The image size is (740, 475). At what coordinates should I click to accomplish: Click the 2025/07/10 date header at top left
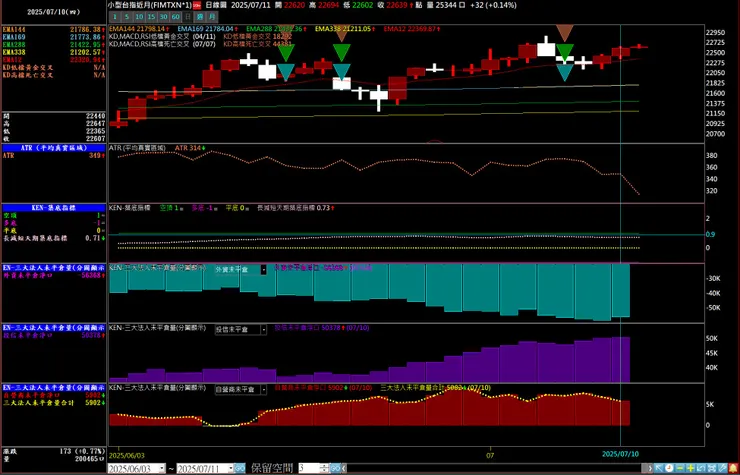tap(54, 12)
